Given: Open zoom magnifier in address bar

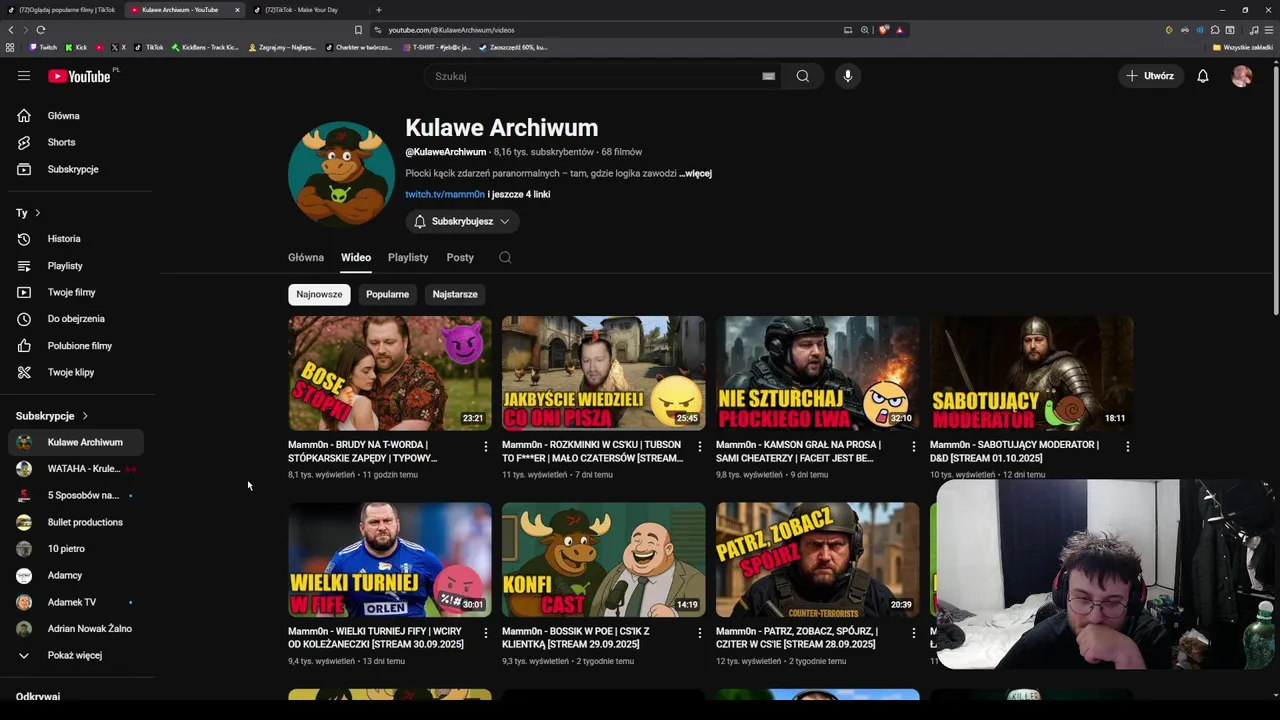Looking at the screenshot, I should tap(865, 30).
